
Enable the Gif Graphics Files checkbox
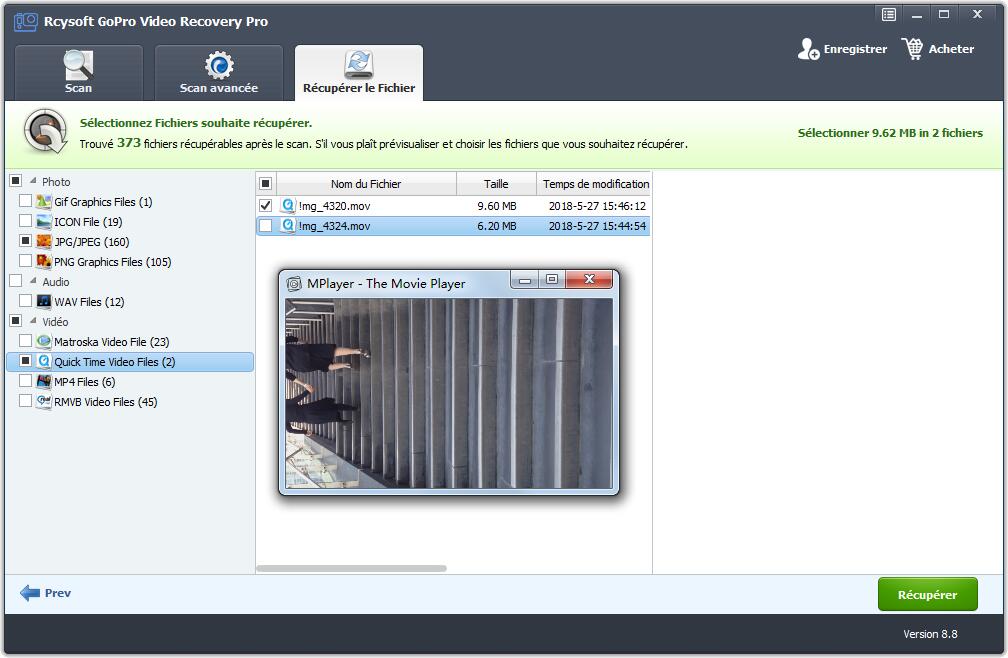tap(26, 202)
